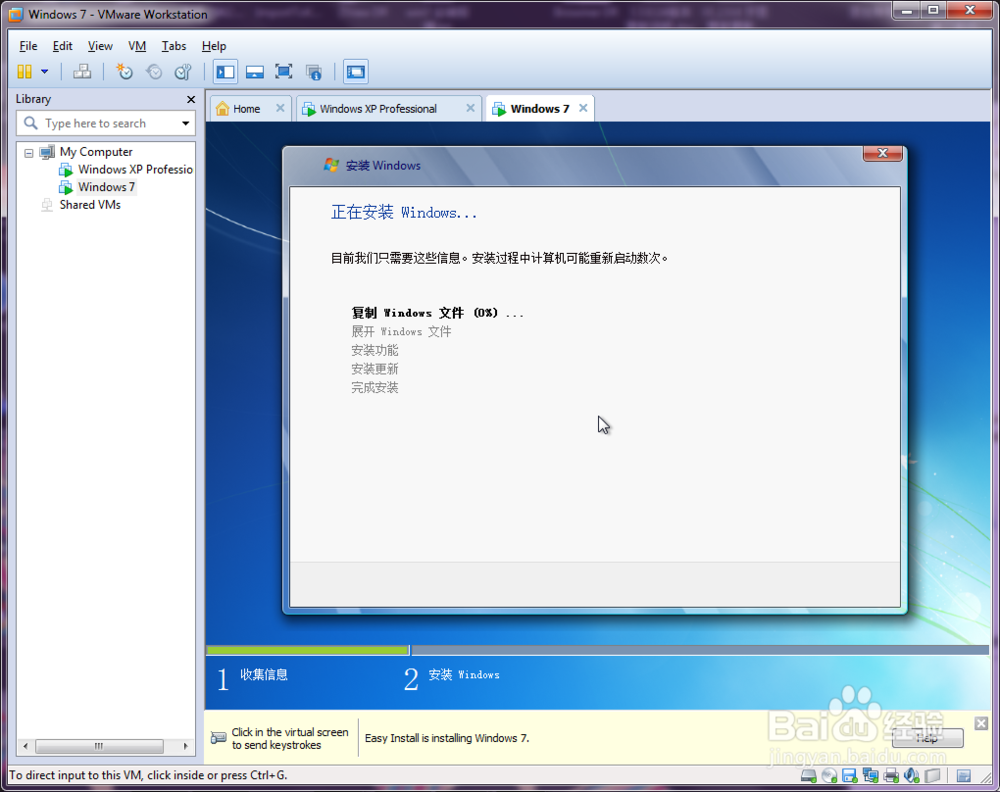Click the message log status bar icon
The height and width of the screenshot is (792, 1000).
pyautogui.click(x=964, y=775)
